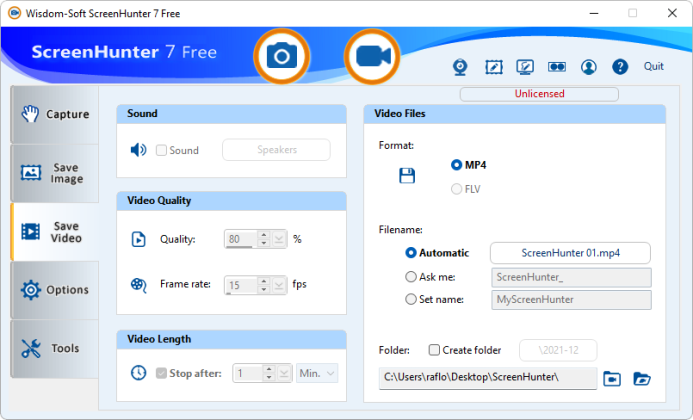This screenshot has height=420, width=693.
Task: Click the Quality value field showing 80
Action: click(241, 239)
